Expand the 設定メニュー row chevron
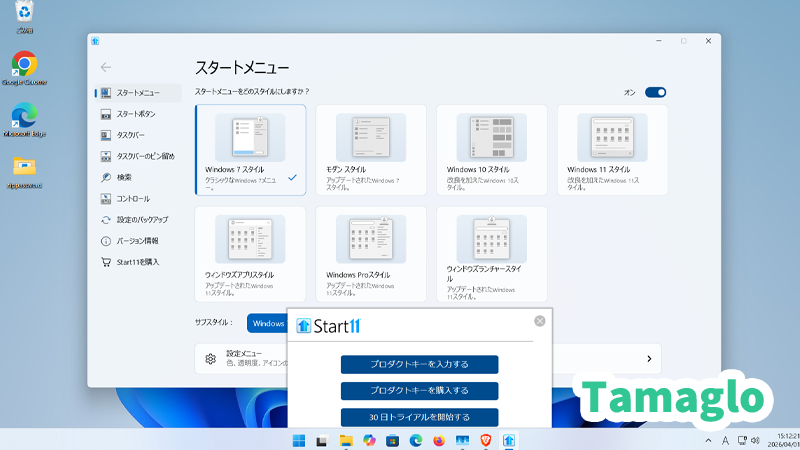 point(648,358)
